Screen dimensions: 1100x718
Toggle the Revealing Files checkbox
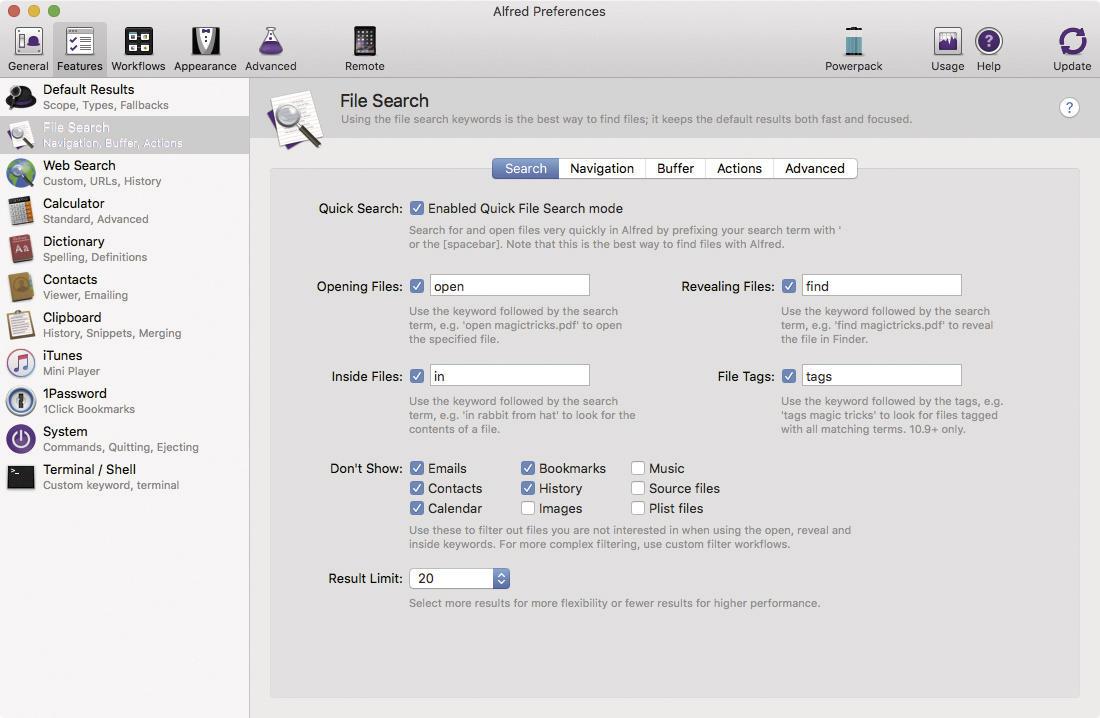[x=789, y=286]
